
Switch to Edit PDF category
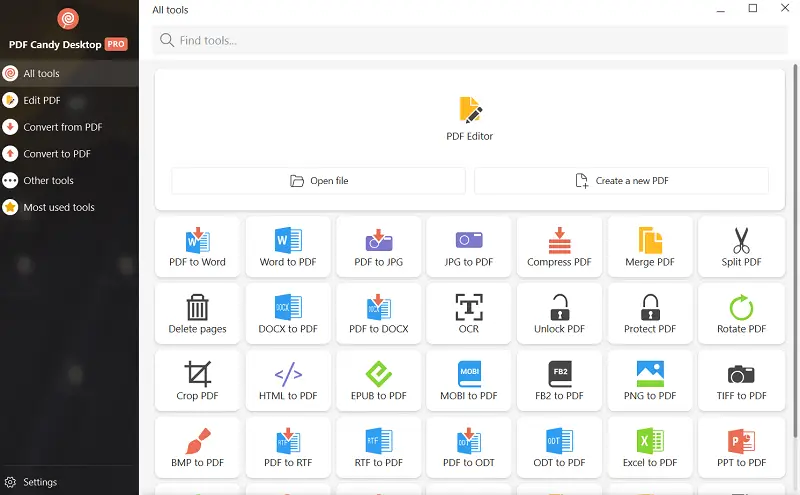42,100
